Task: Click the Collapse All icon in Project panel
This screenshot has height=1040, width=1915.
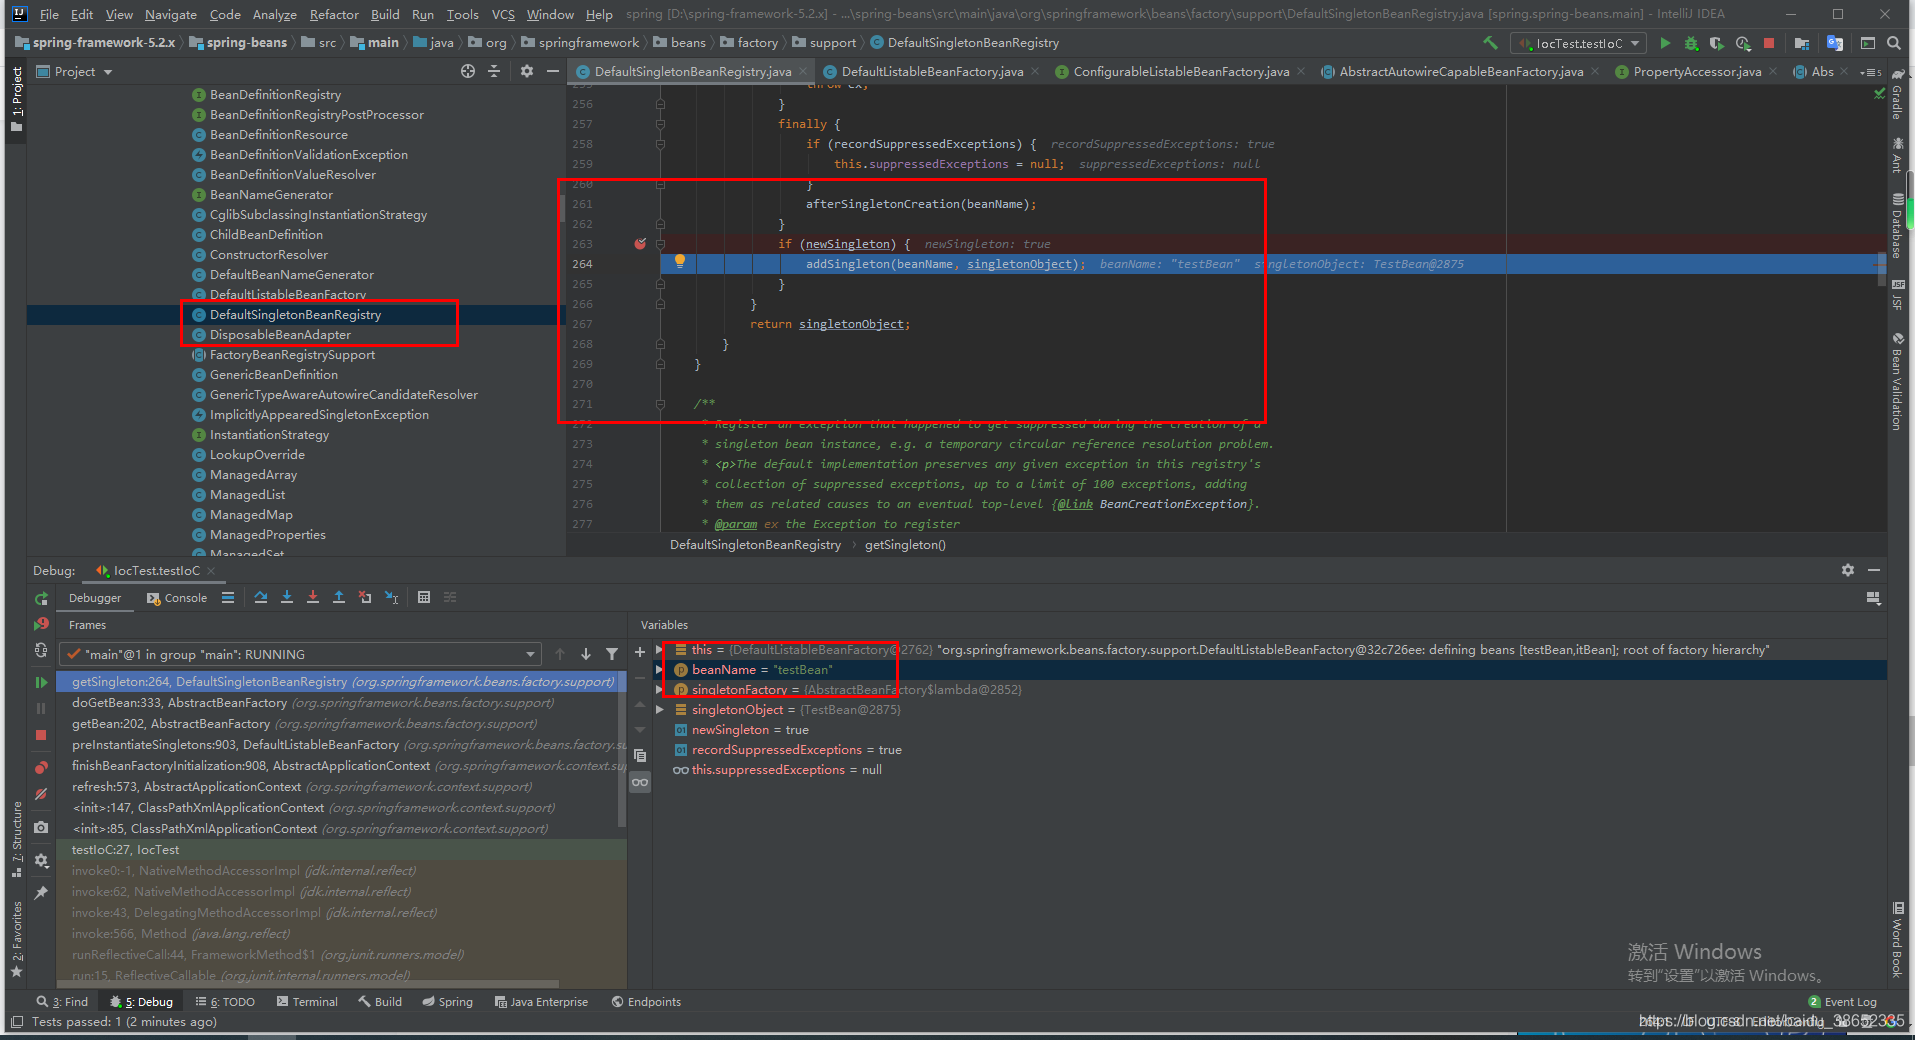Action: [494, 71]
